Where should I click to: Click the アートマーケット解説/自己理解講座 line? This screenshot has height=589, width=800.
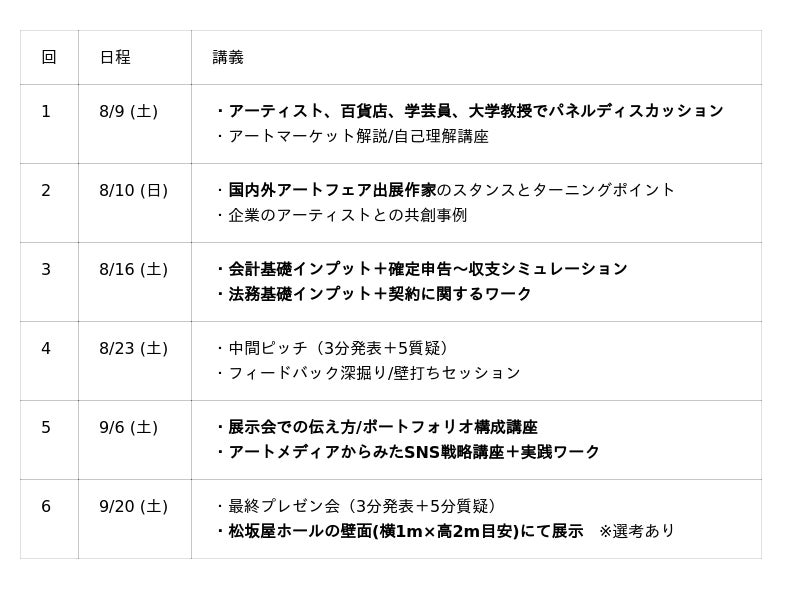point(352,136)
